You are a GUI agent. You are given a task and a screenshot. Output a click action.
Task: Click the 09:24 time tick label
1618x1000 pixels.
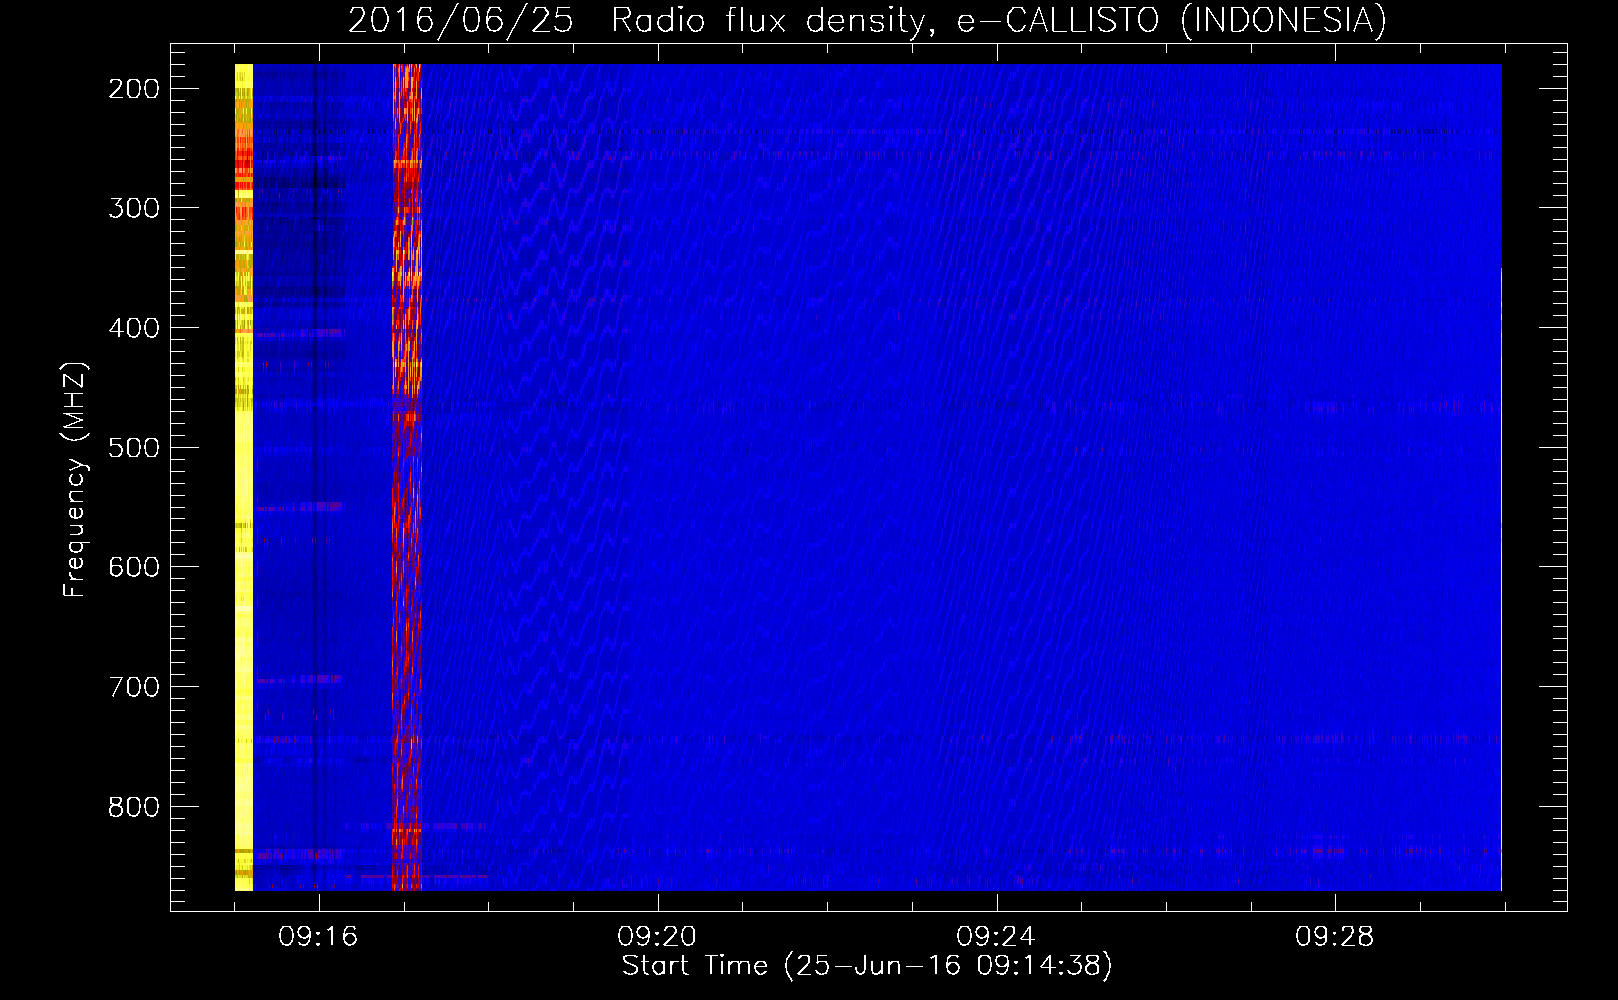pyautogui.click(x=996, y=936)
